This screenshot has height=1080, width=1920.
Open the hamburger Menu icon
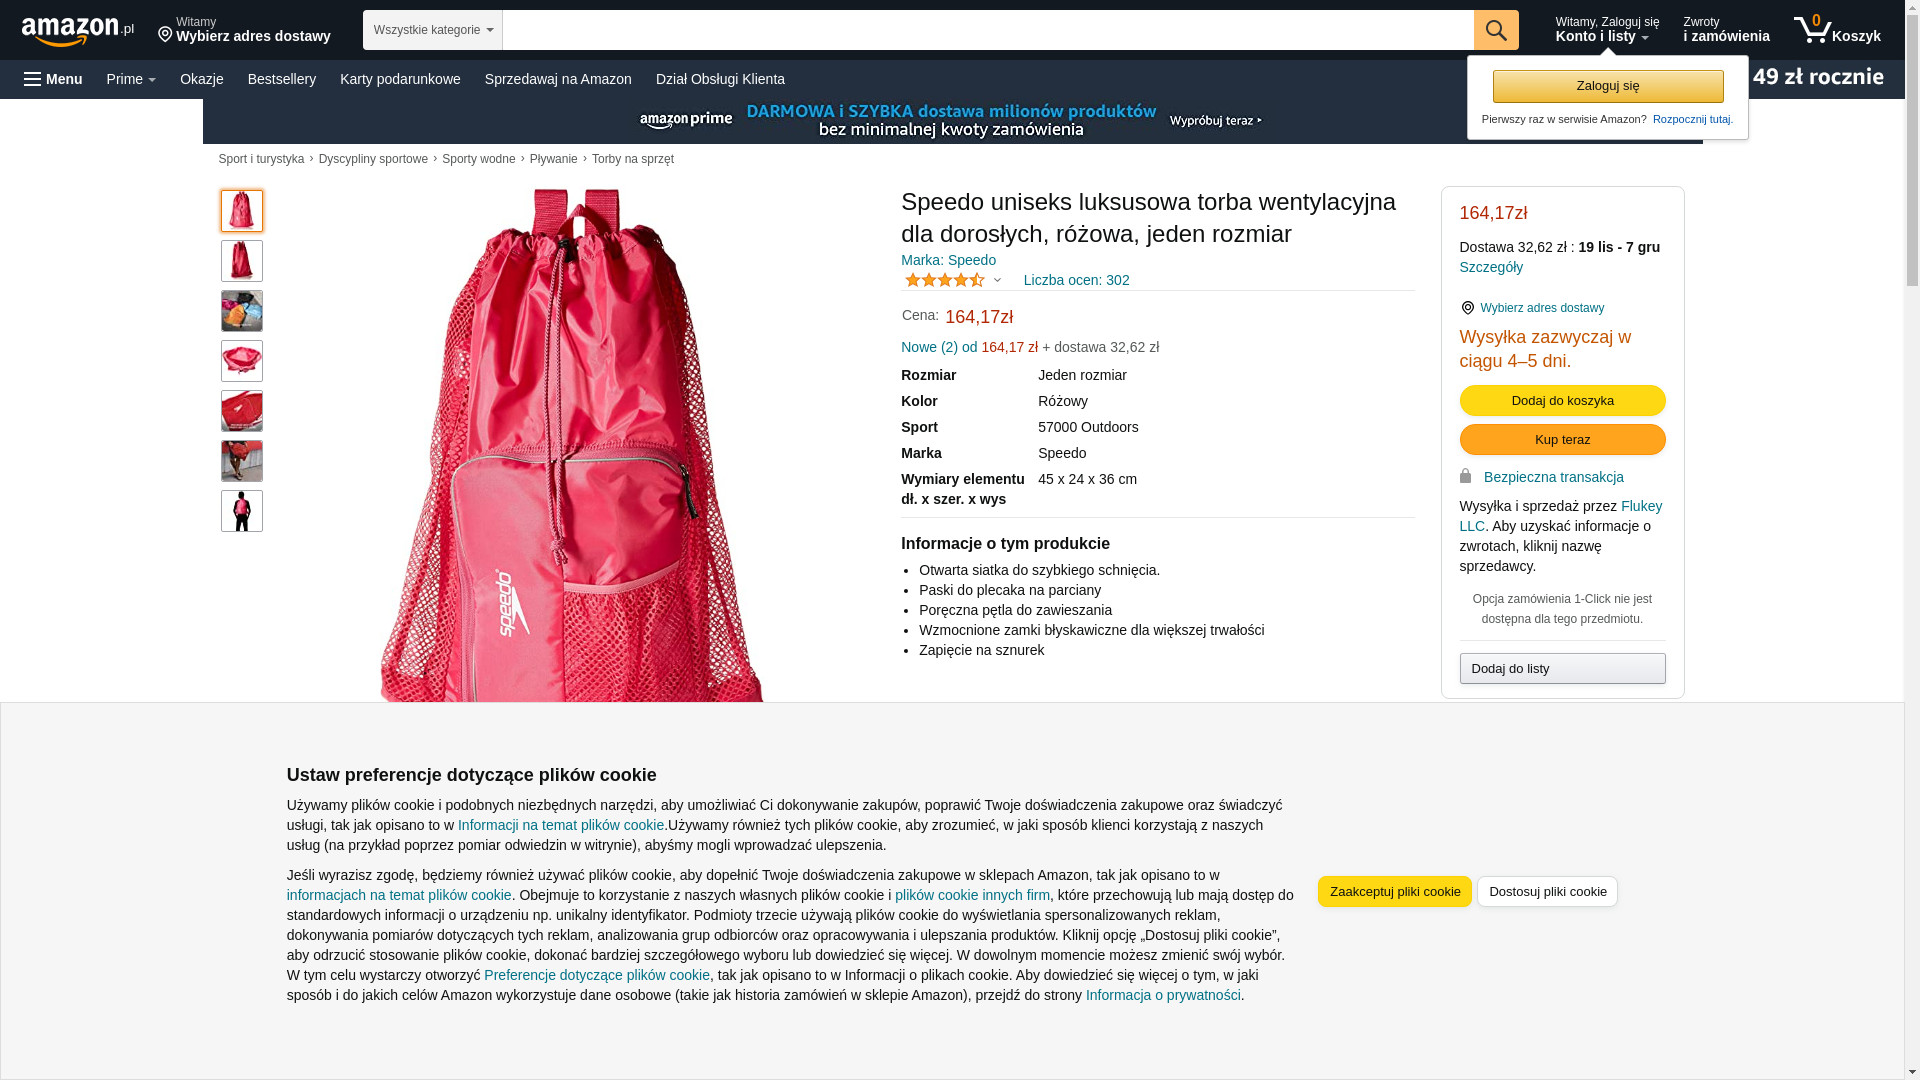(x=53, y=79)
